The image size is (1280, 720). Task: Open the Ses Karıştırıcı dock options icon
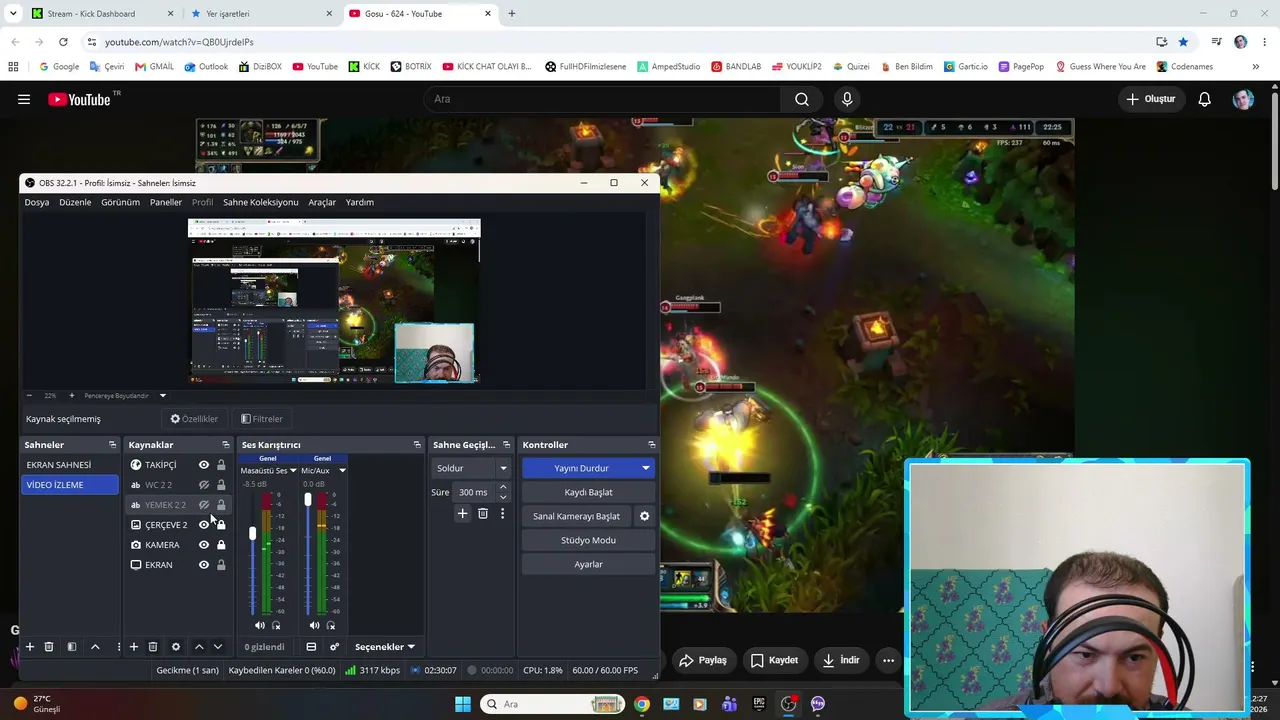(x=417, y=445)
